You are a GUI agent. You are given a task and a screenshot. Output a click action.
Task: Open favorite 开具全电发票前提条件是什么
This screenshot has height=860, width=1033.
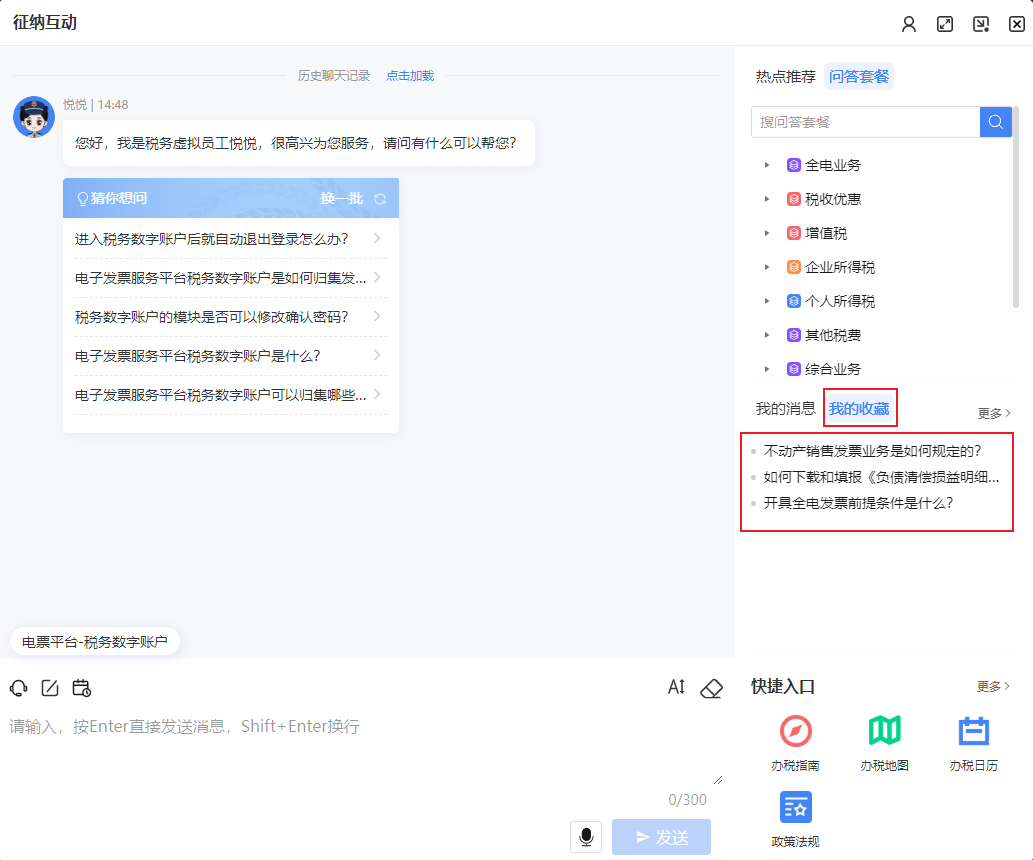pyautogui.click(x=858, y=503)
